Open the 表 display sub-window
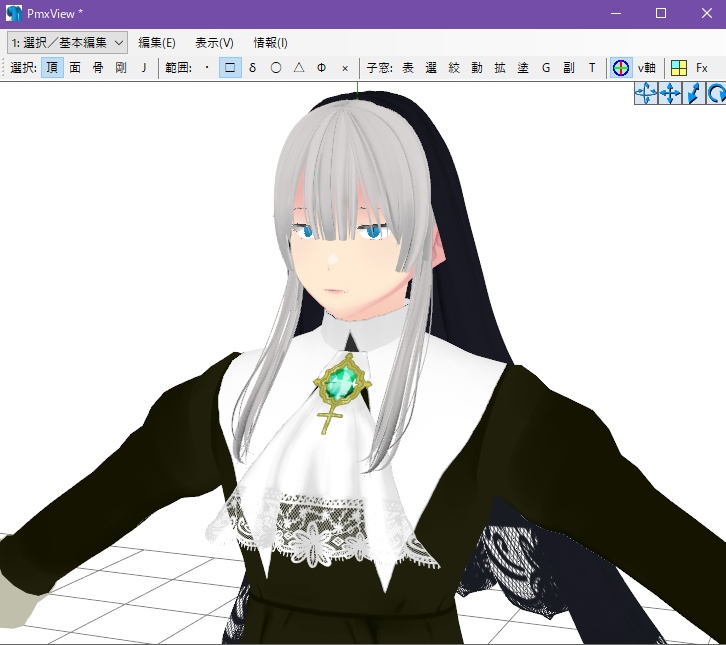Screen dimensions: 726x645 coord(408,68)
